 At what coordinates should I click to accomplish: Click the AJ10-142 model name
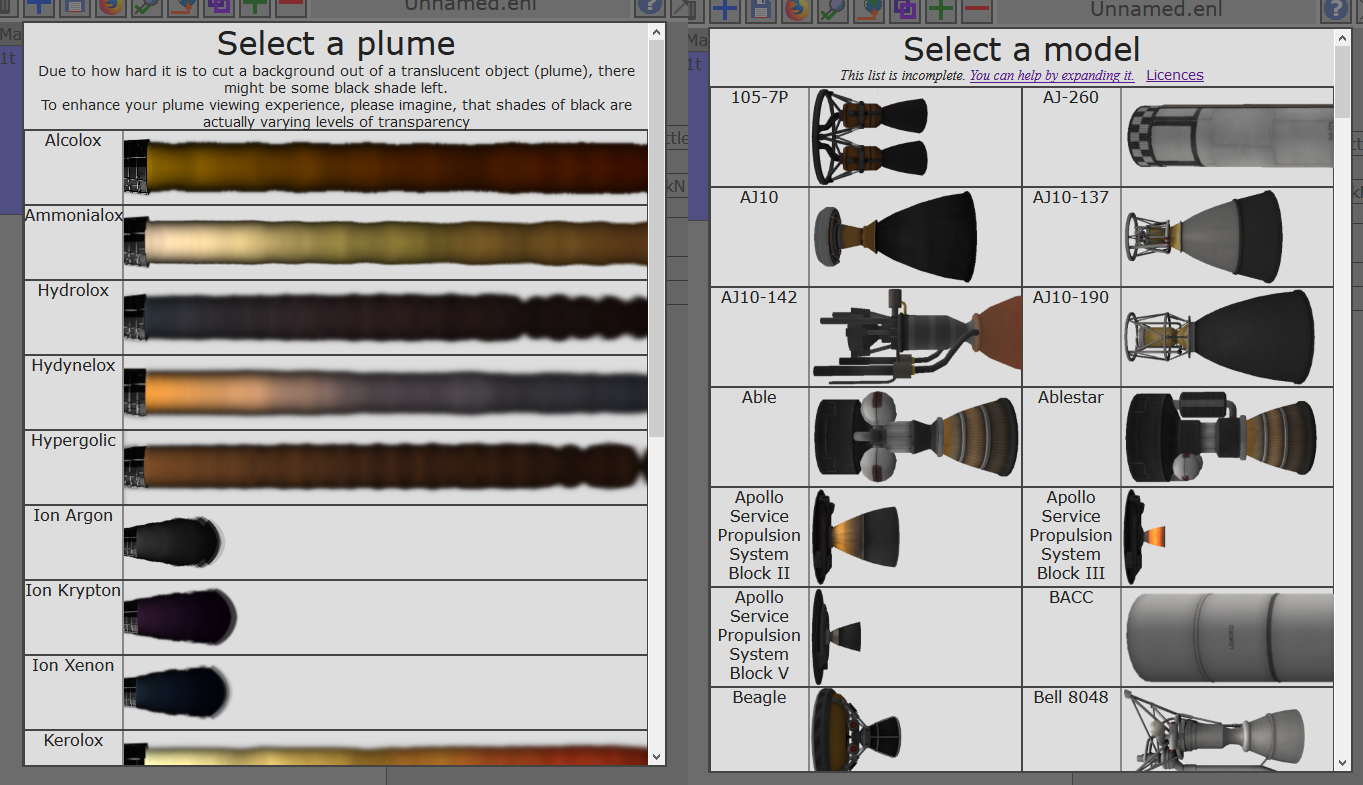[x=759, y=298]
